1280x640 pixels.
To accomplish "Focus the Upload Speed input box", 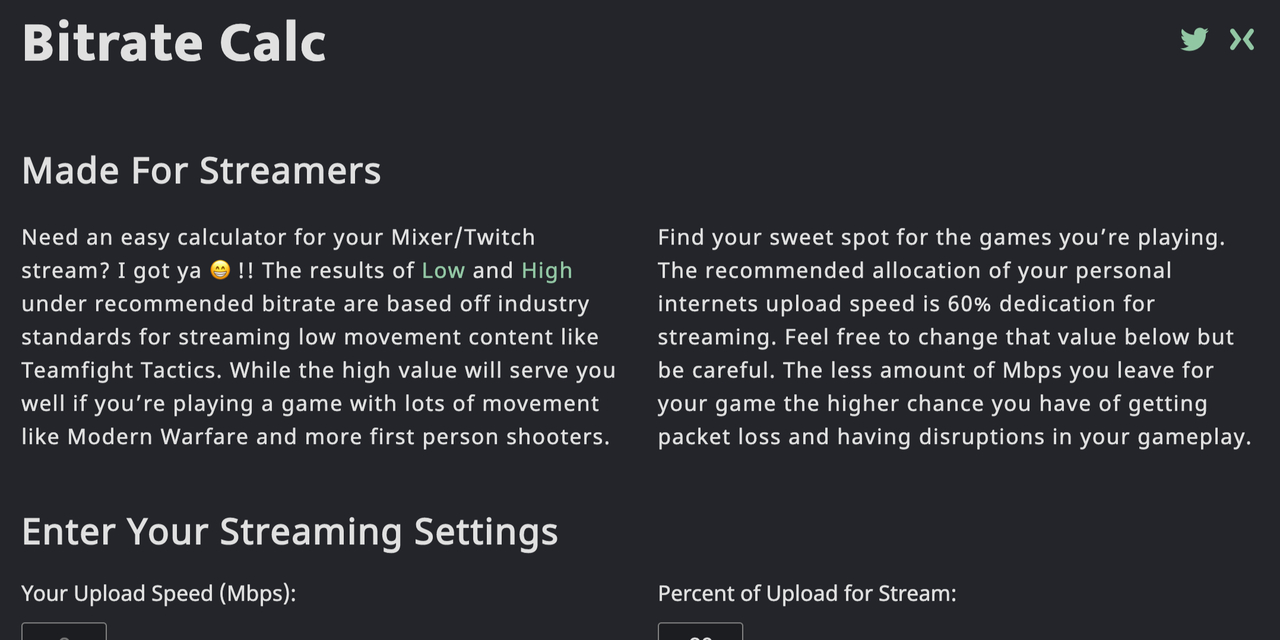I will [x=64, y=632].
